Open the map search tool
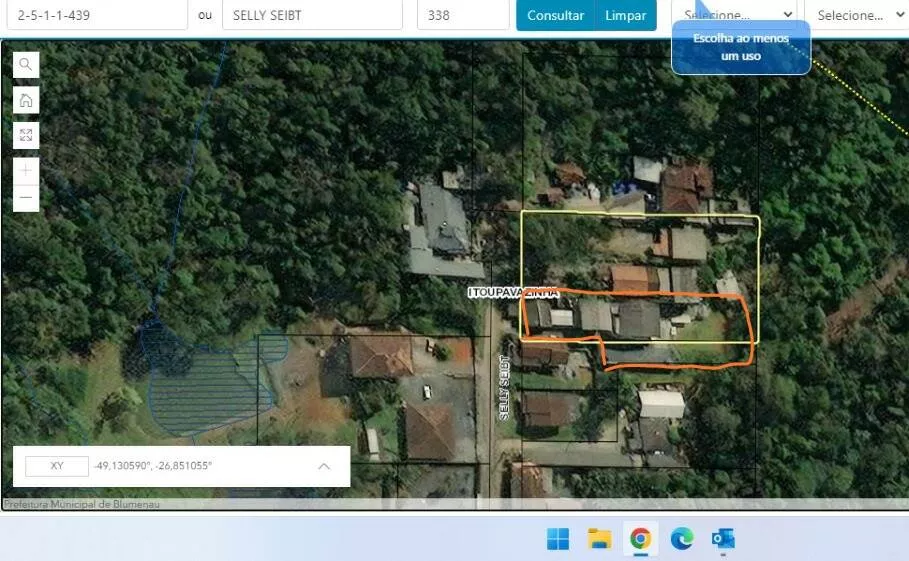This screenshot has width=909, height=561. (26, 64)
